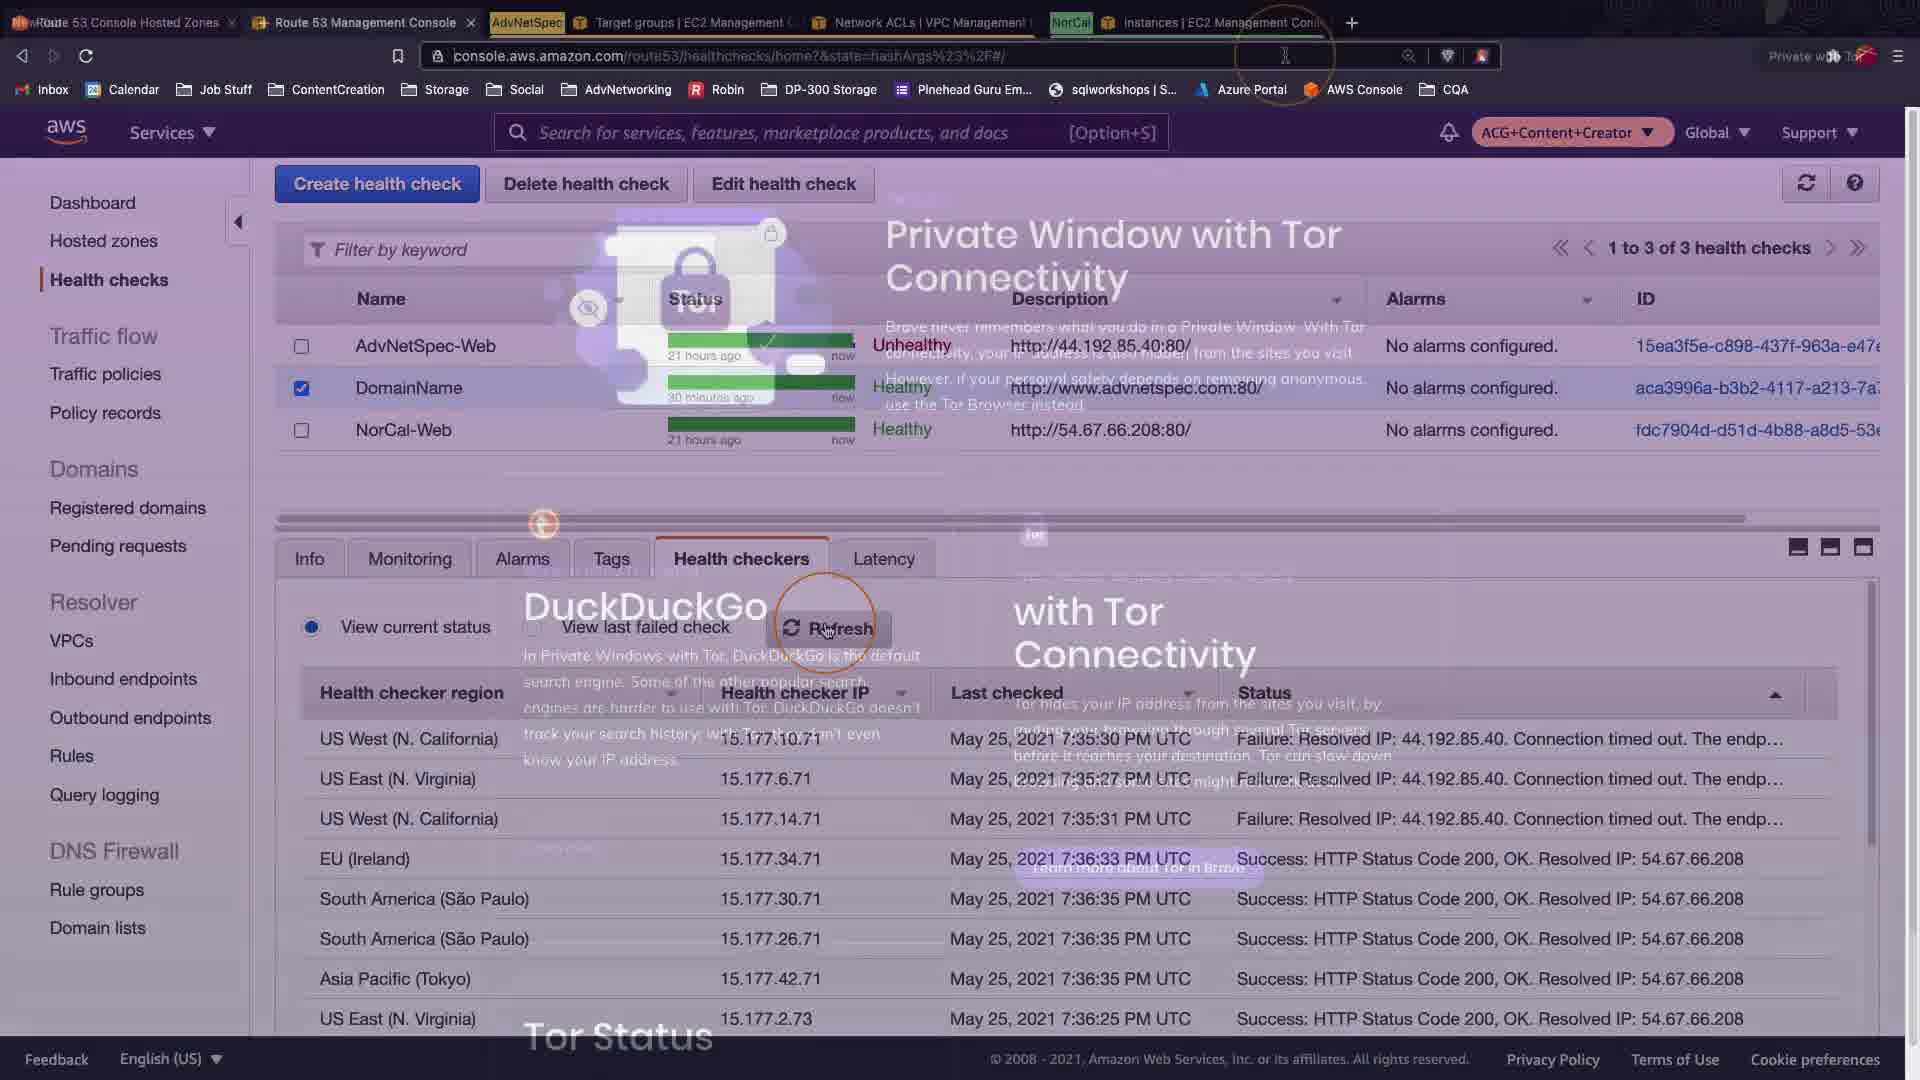Check the AdvNetSpec-Web health check checkbox
Viewport: 1920px width, 1080px height.
click(x=301, y=347)
